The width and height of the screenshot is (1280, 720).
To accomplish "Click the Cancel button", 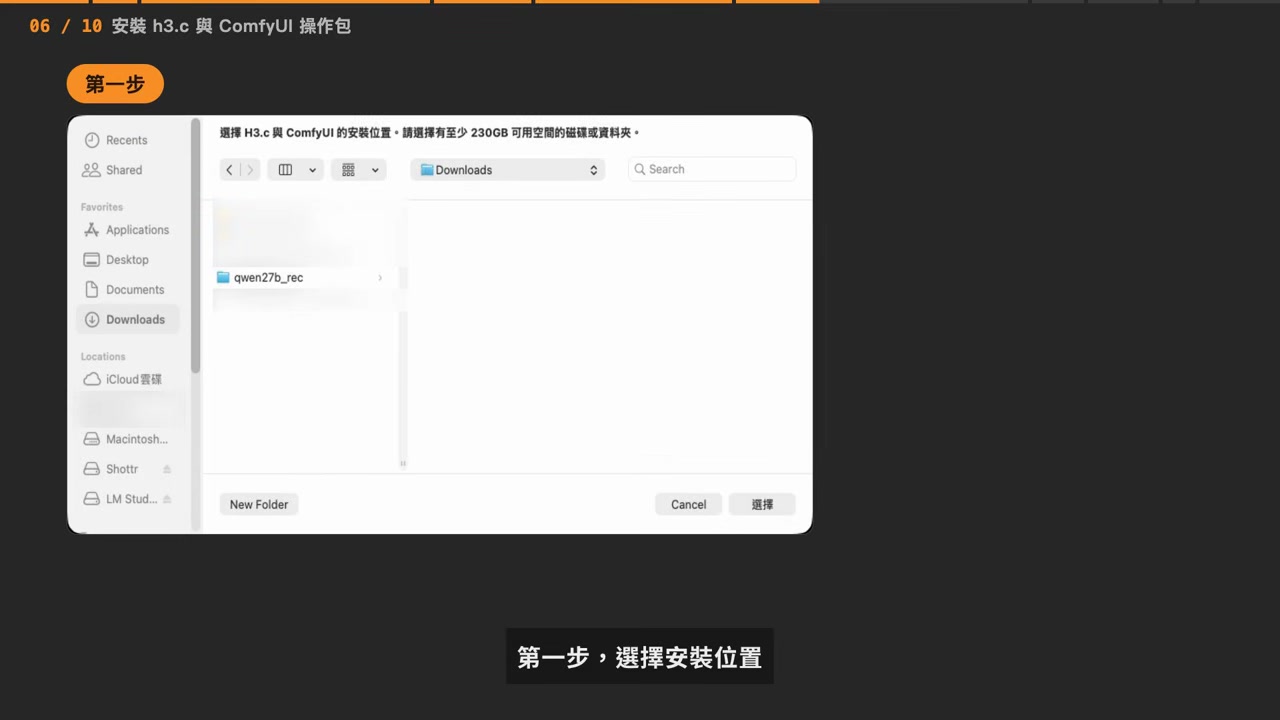I will click(x=688, y=504).
